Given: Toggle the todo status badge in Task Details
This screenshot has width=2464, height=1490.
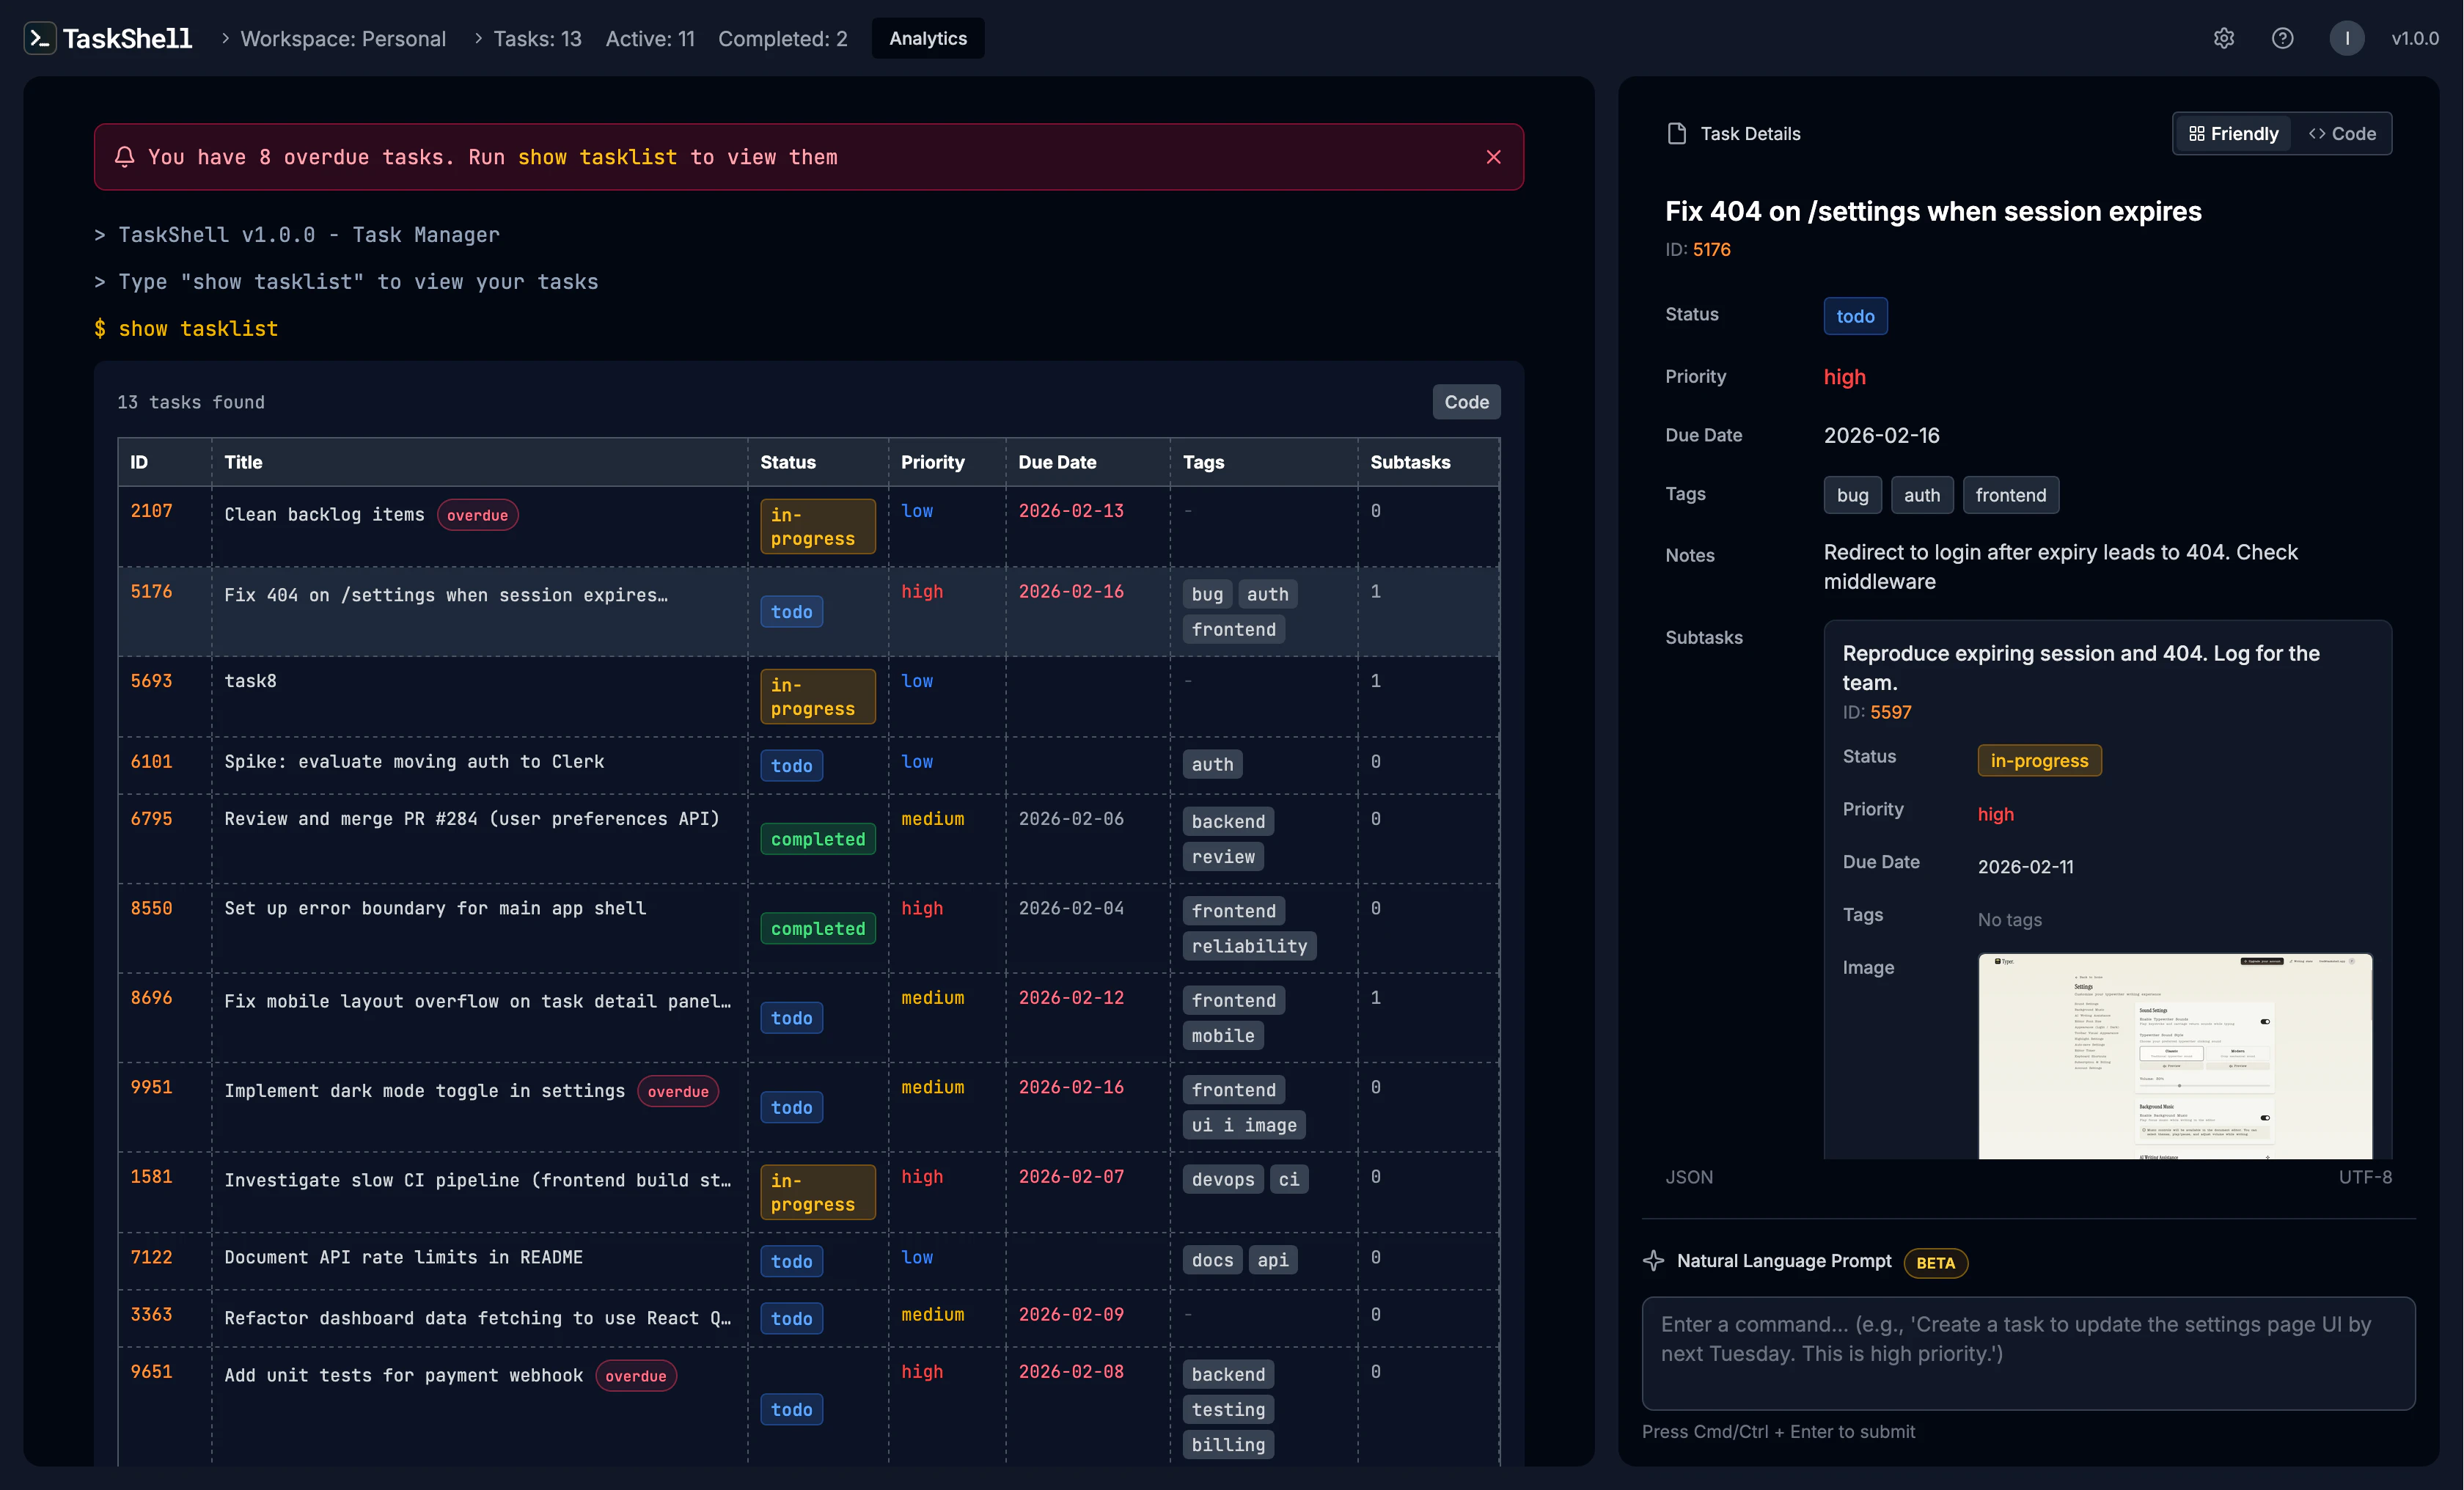Looking at the screenshot, I should [x=1855, y=316].
